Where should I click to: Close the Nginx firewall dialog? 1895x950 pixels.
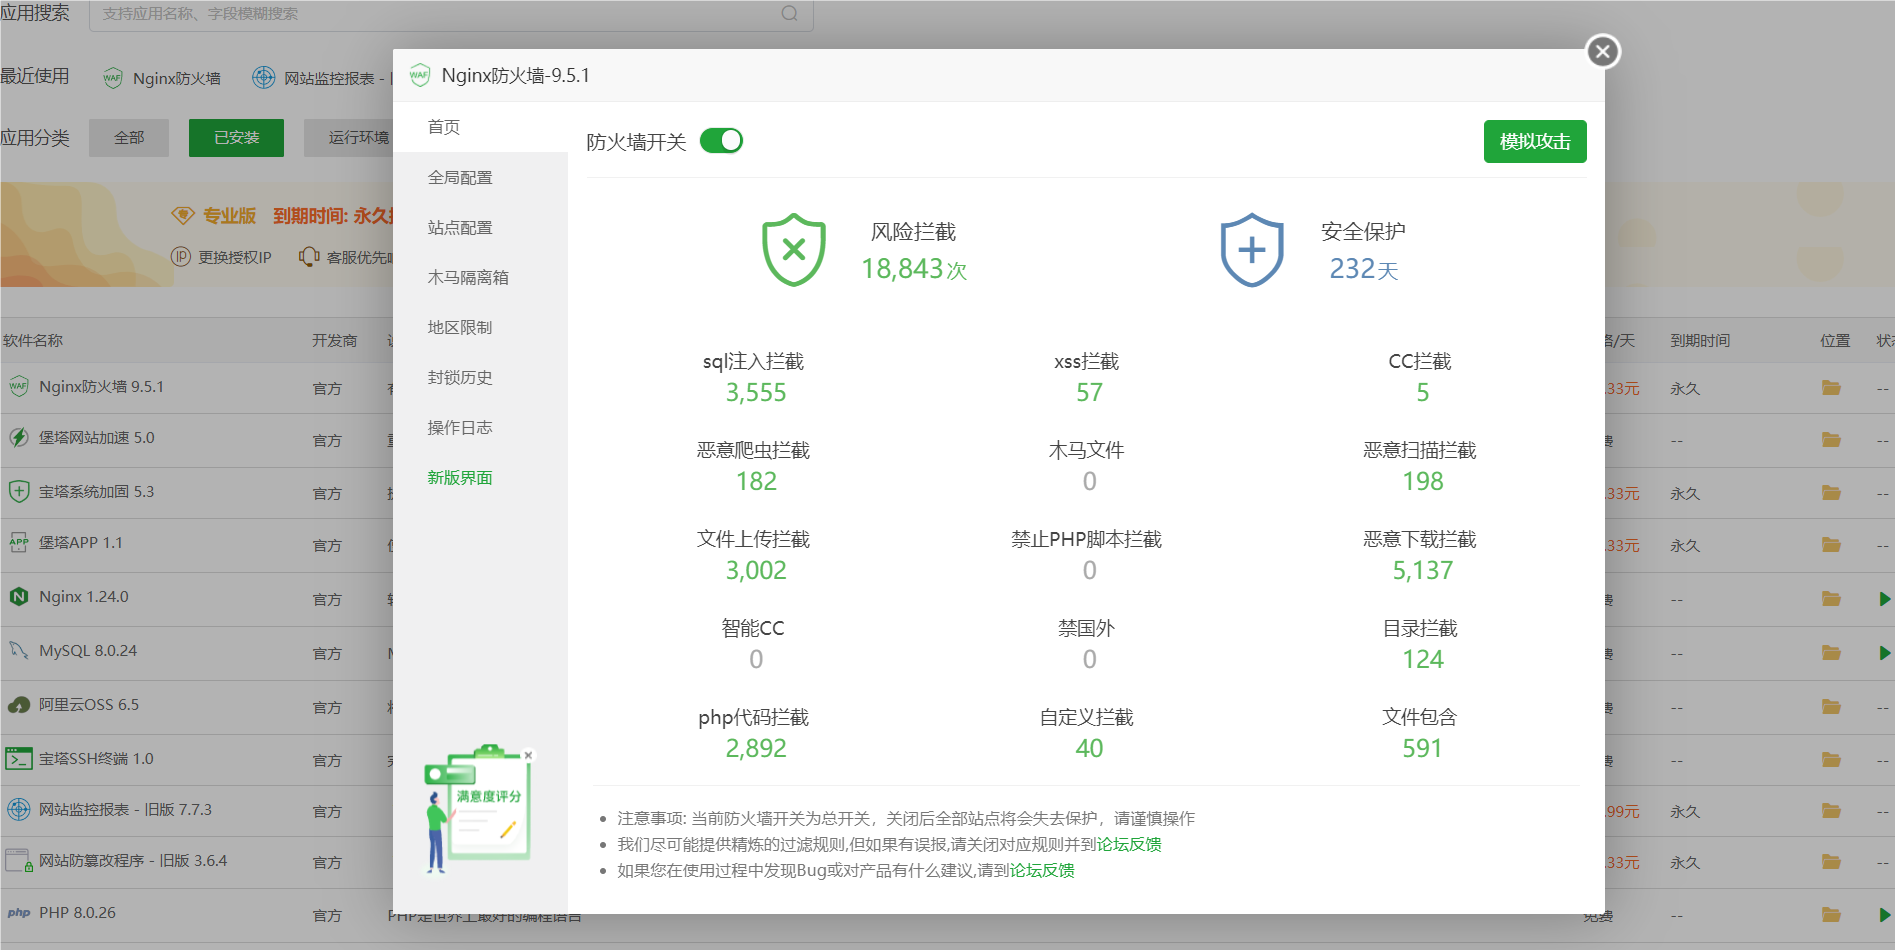click(1603, 51)
